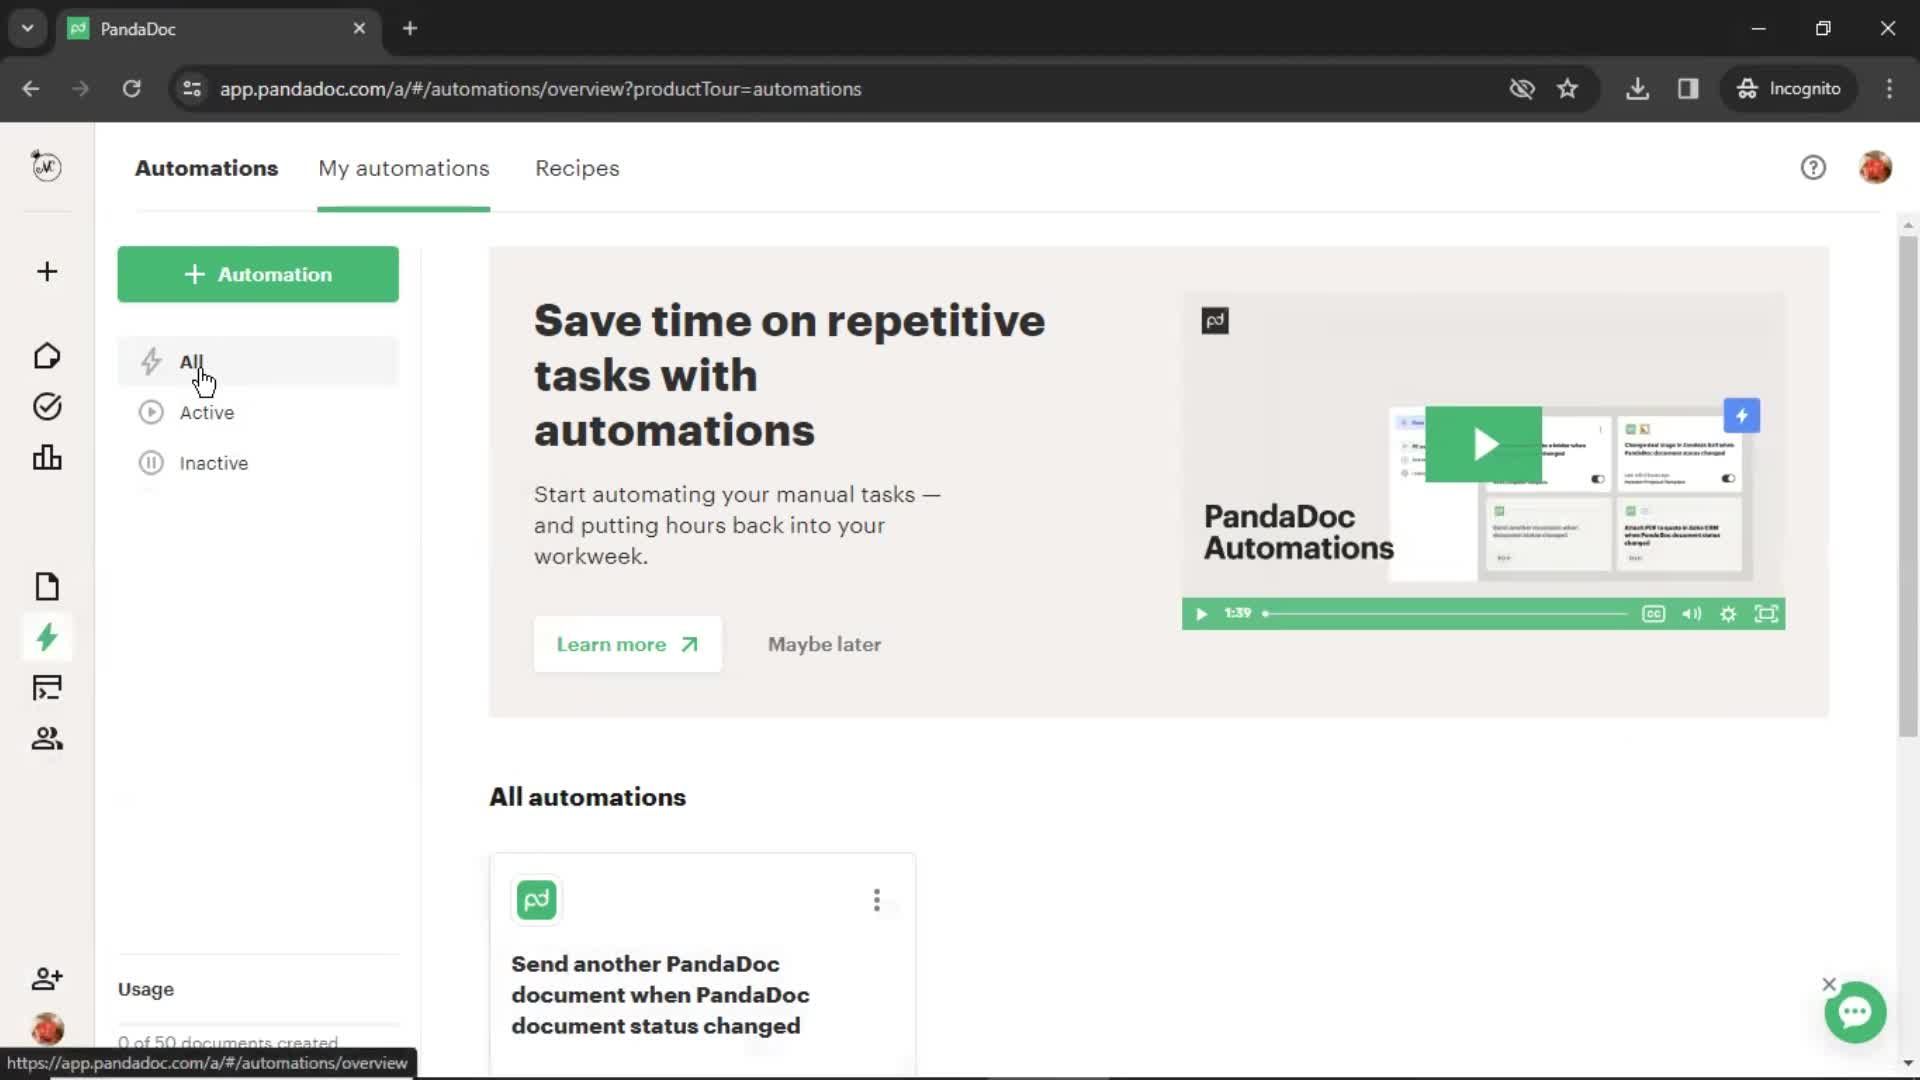Click the Automations lightning bolt icon

click(x=46, y=638)
